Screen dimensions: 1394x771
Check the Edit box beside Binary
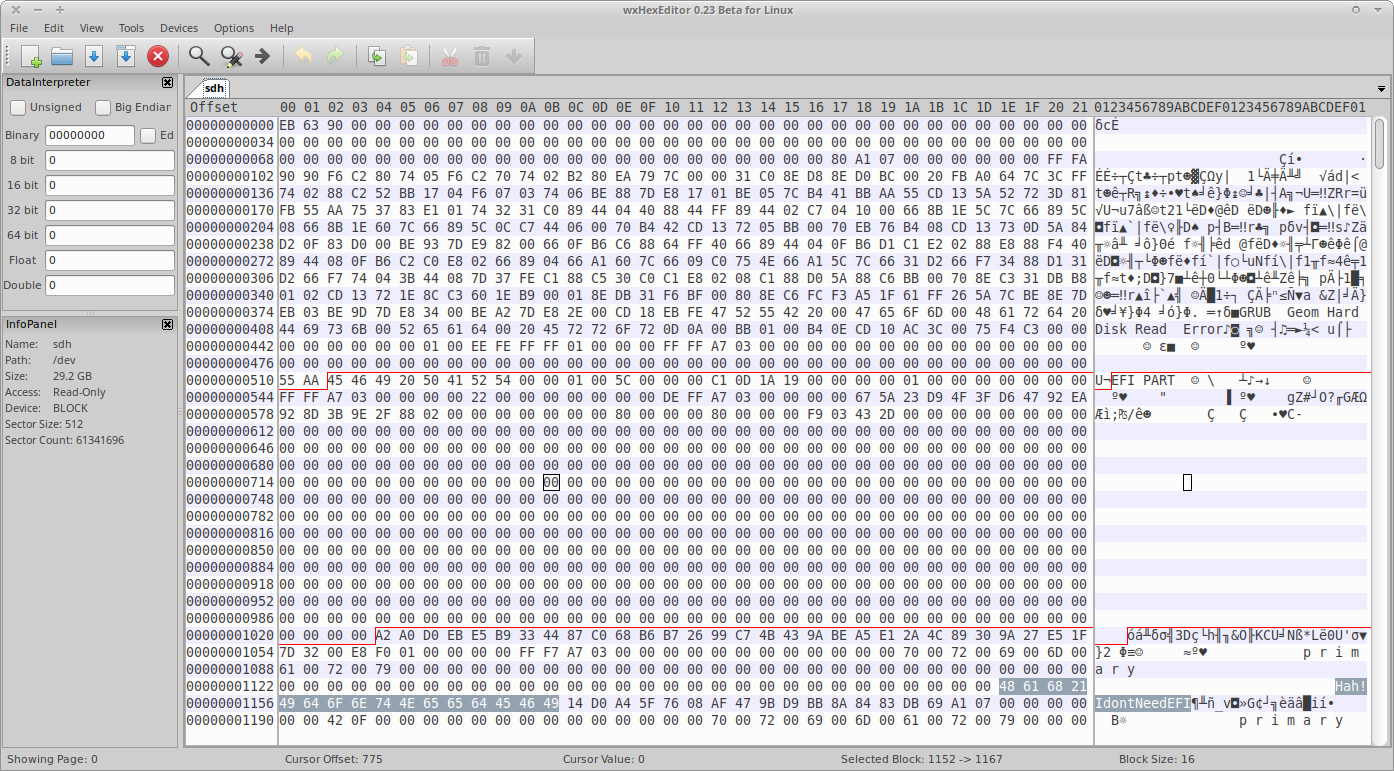click(148, 135)
